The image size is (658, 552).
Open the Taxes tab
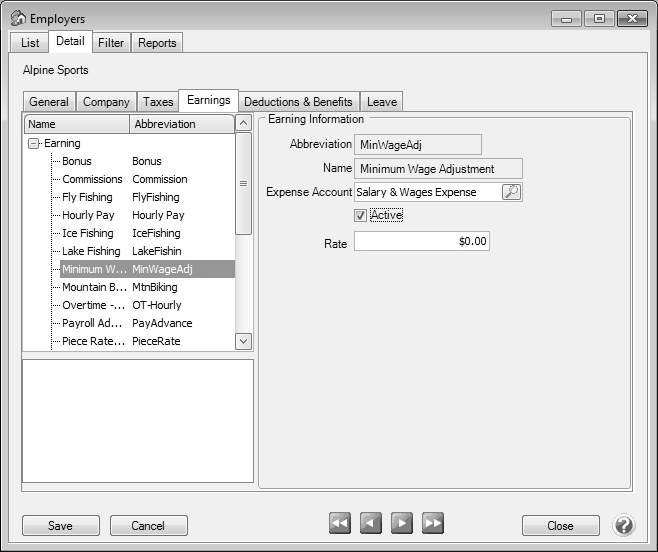coord(158,102)
